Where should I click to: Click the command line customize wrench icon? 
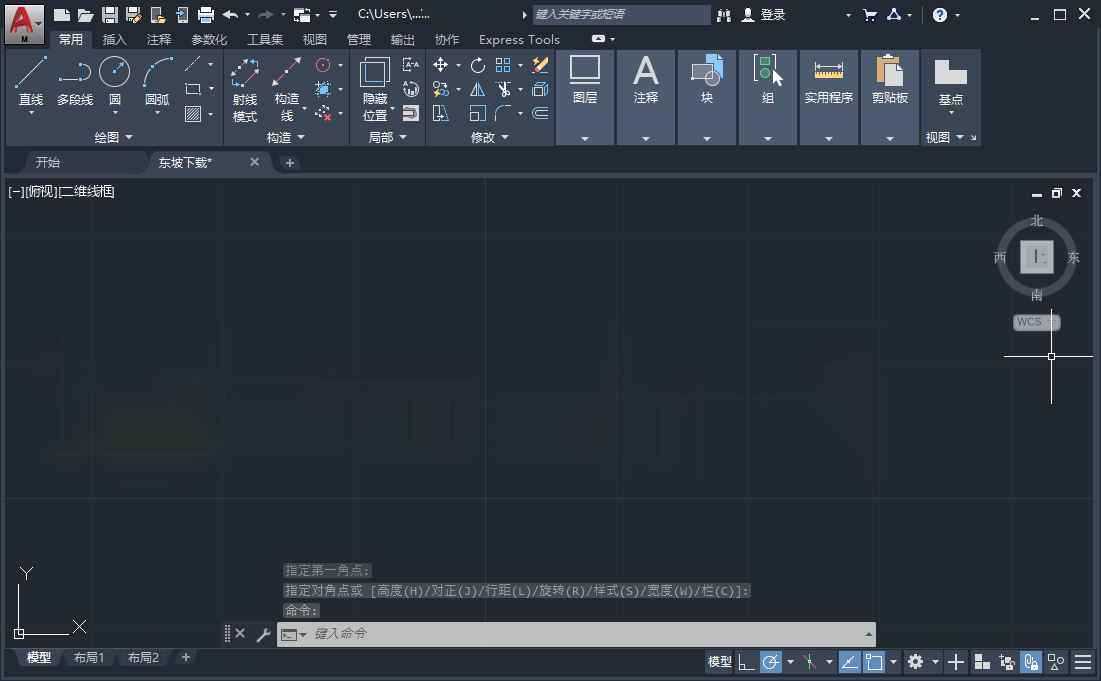click(x=263, y=635)
